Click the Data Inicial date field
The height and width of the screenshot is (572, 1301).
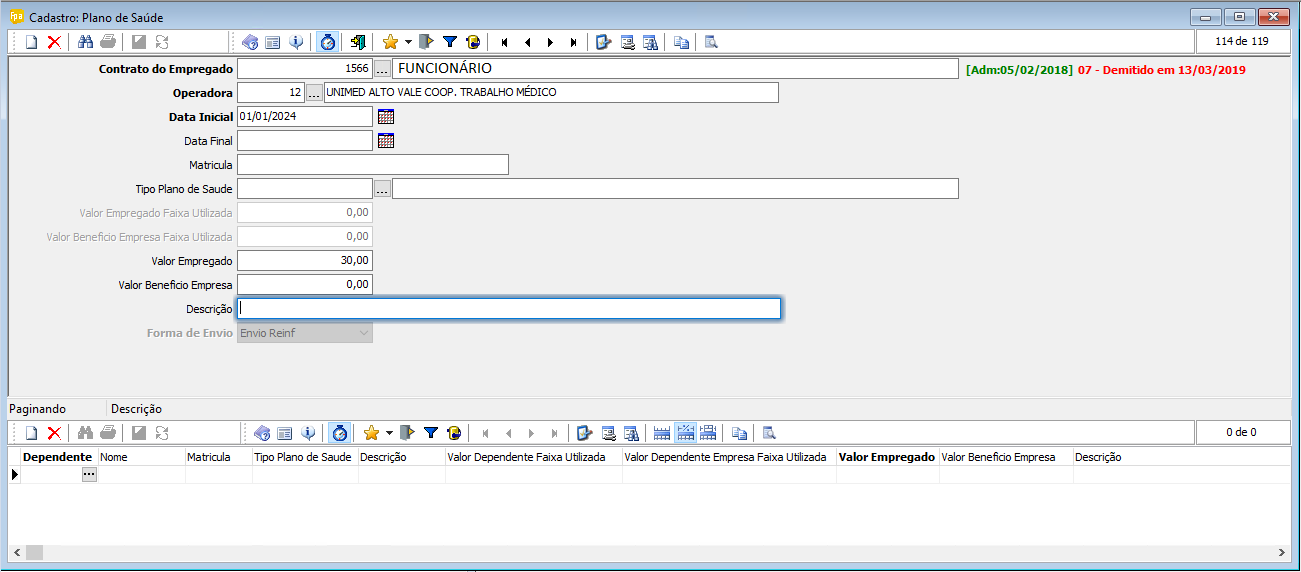(305, 117)
